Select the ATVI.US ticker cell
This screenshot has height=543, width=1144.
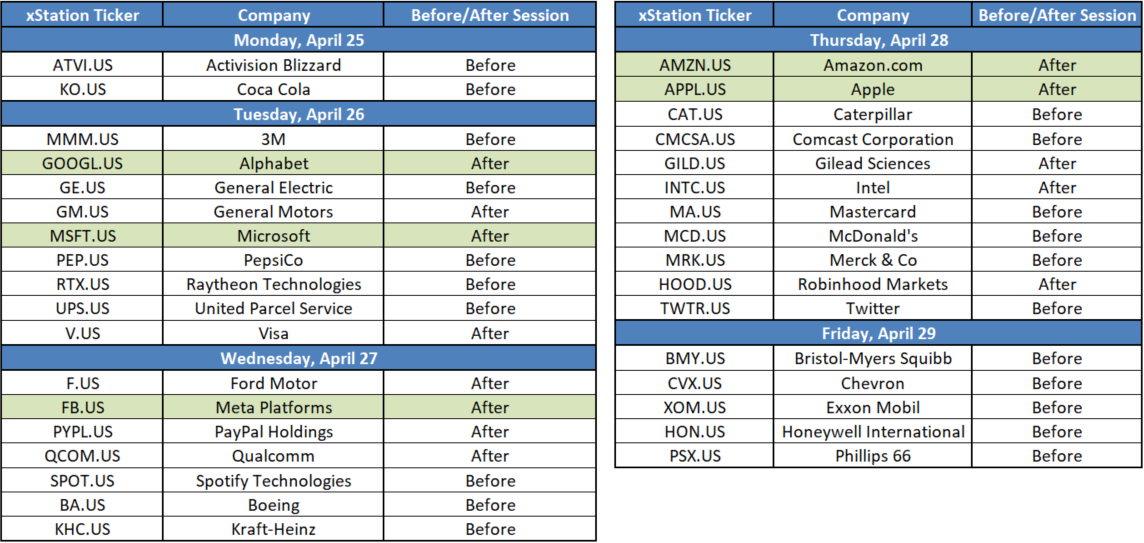(x=82, y=65)
